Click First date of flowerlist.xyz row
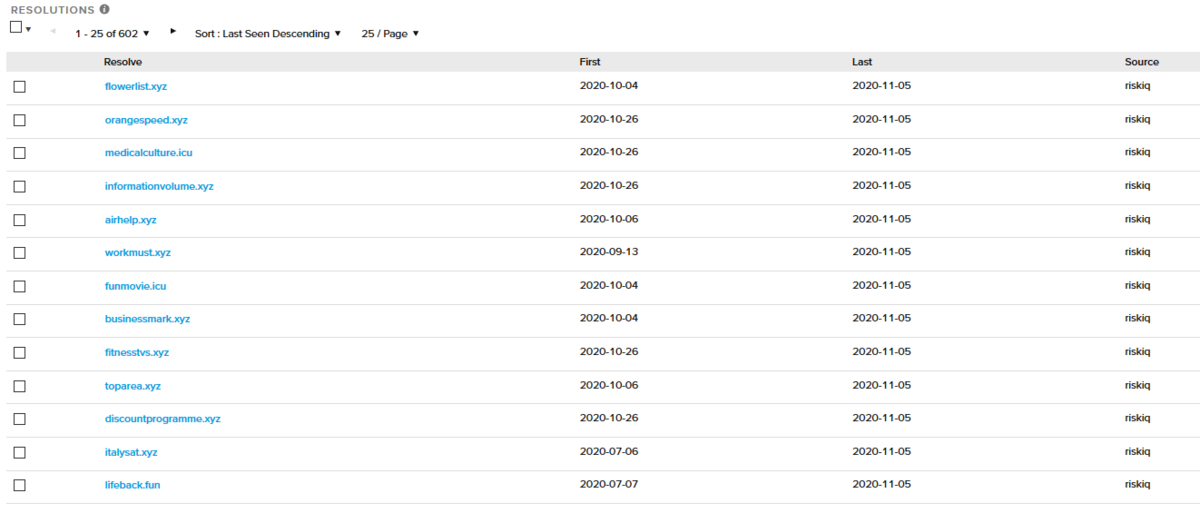 pyautogui.click(x=609, y=86)
